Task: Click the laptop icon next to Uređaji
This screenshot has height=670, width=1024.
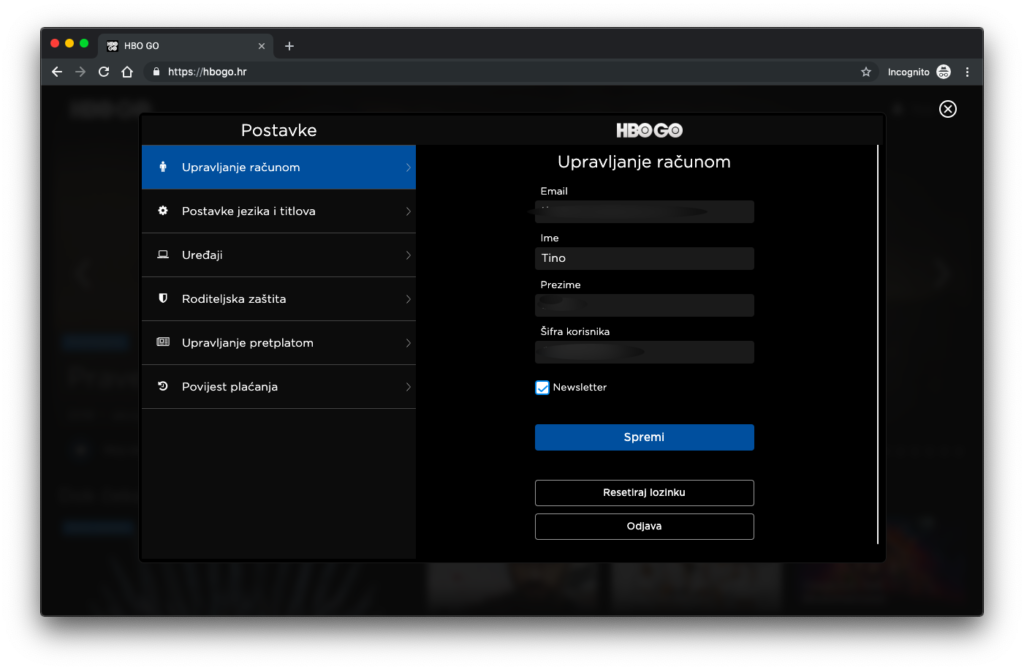Action: coord(163,255)
